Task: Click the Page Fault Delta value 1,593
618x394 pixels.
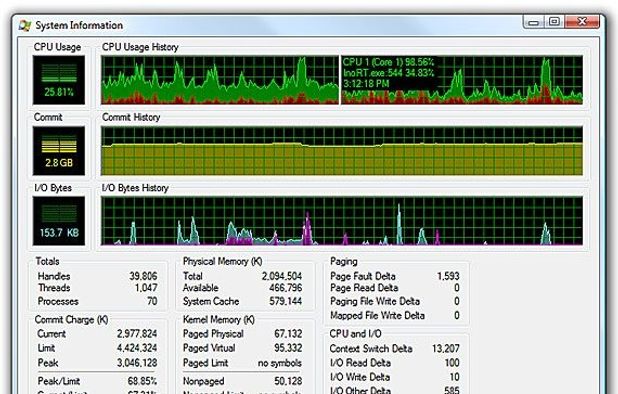Action: point(448,276)
